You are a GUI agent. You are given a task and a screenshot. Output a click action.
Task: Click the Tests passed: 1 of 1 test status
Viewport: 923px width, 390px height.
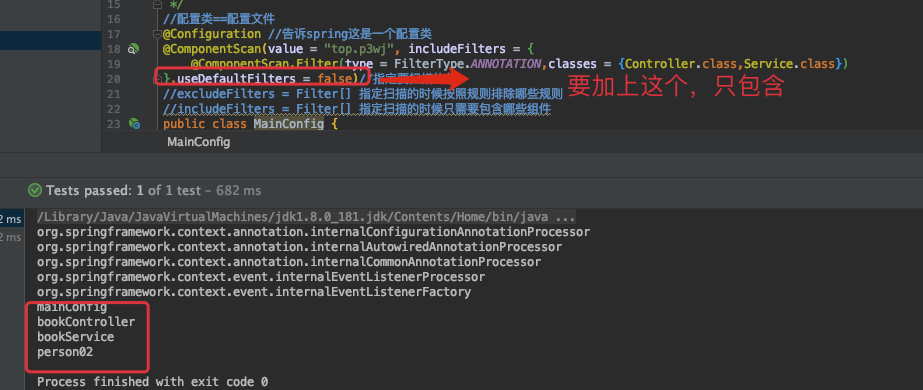coord(153,191)
